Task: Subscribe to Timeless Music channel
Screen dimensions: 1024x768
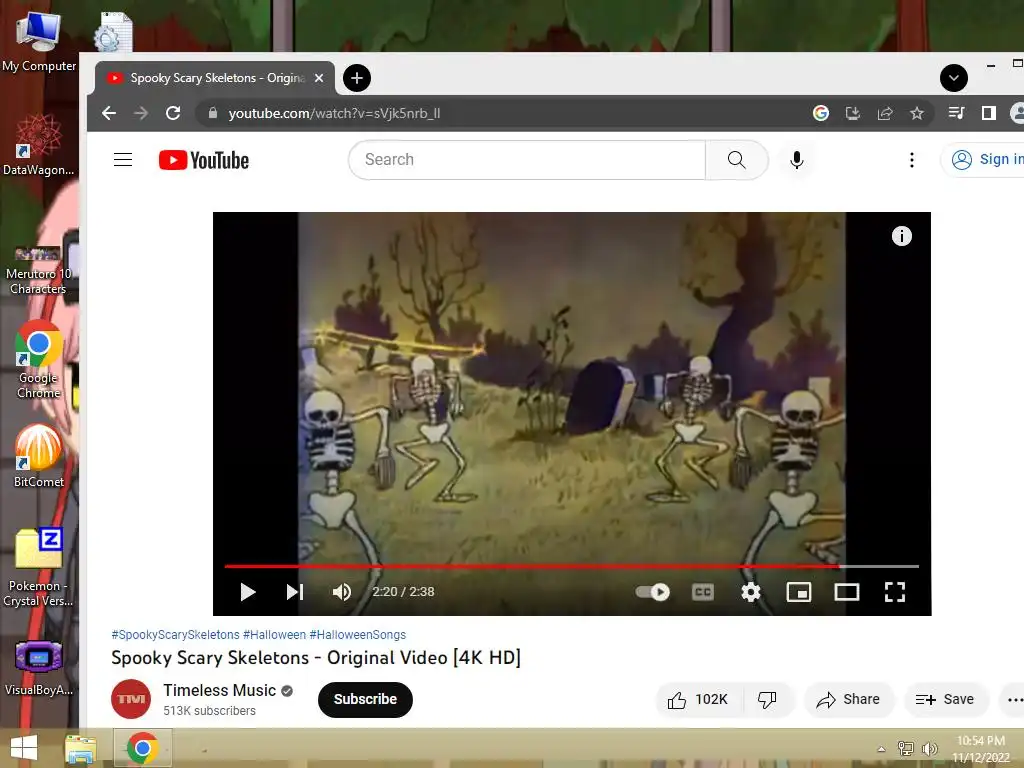Action: coord(365,699)
